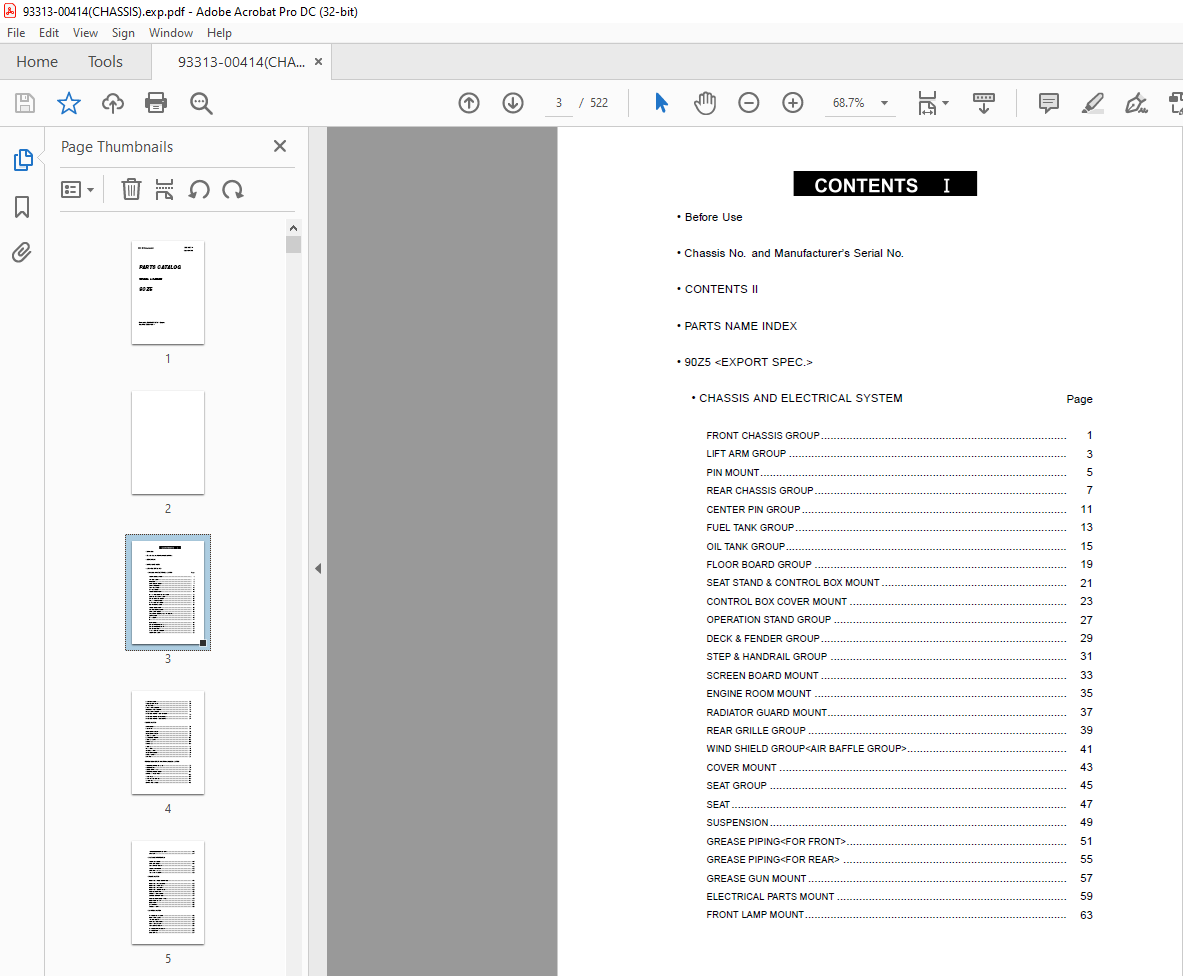Click the 'PARTS NAME INDEX' entry
The image size is (1183, 976).
(x=740, y=326)
